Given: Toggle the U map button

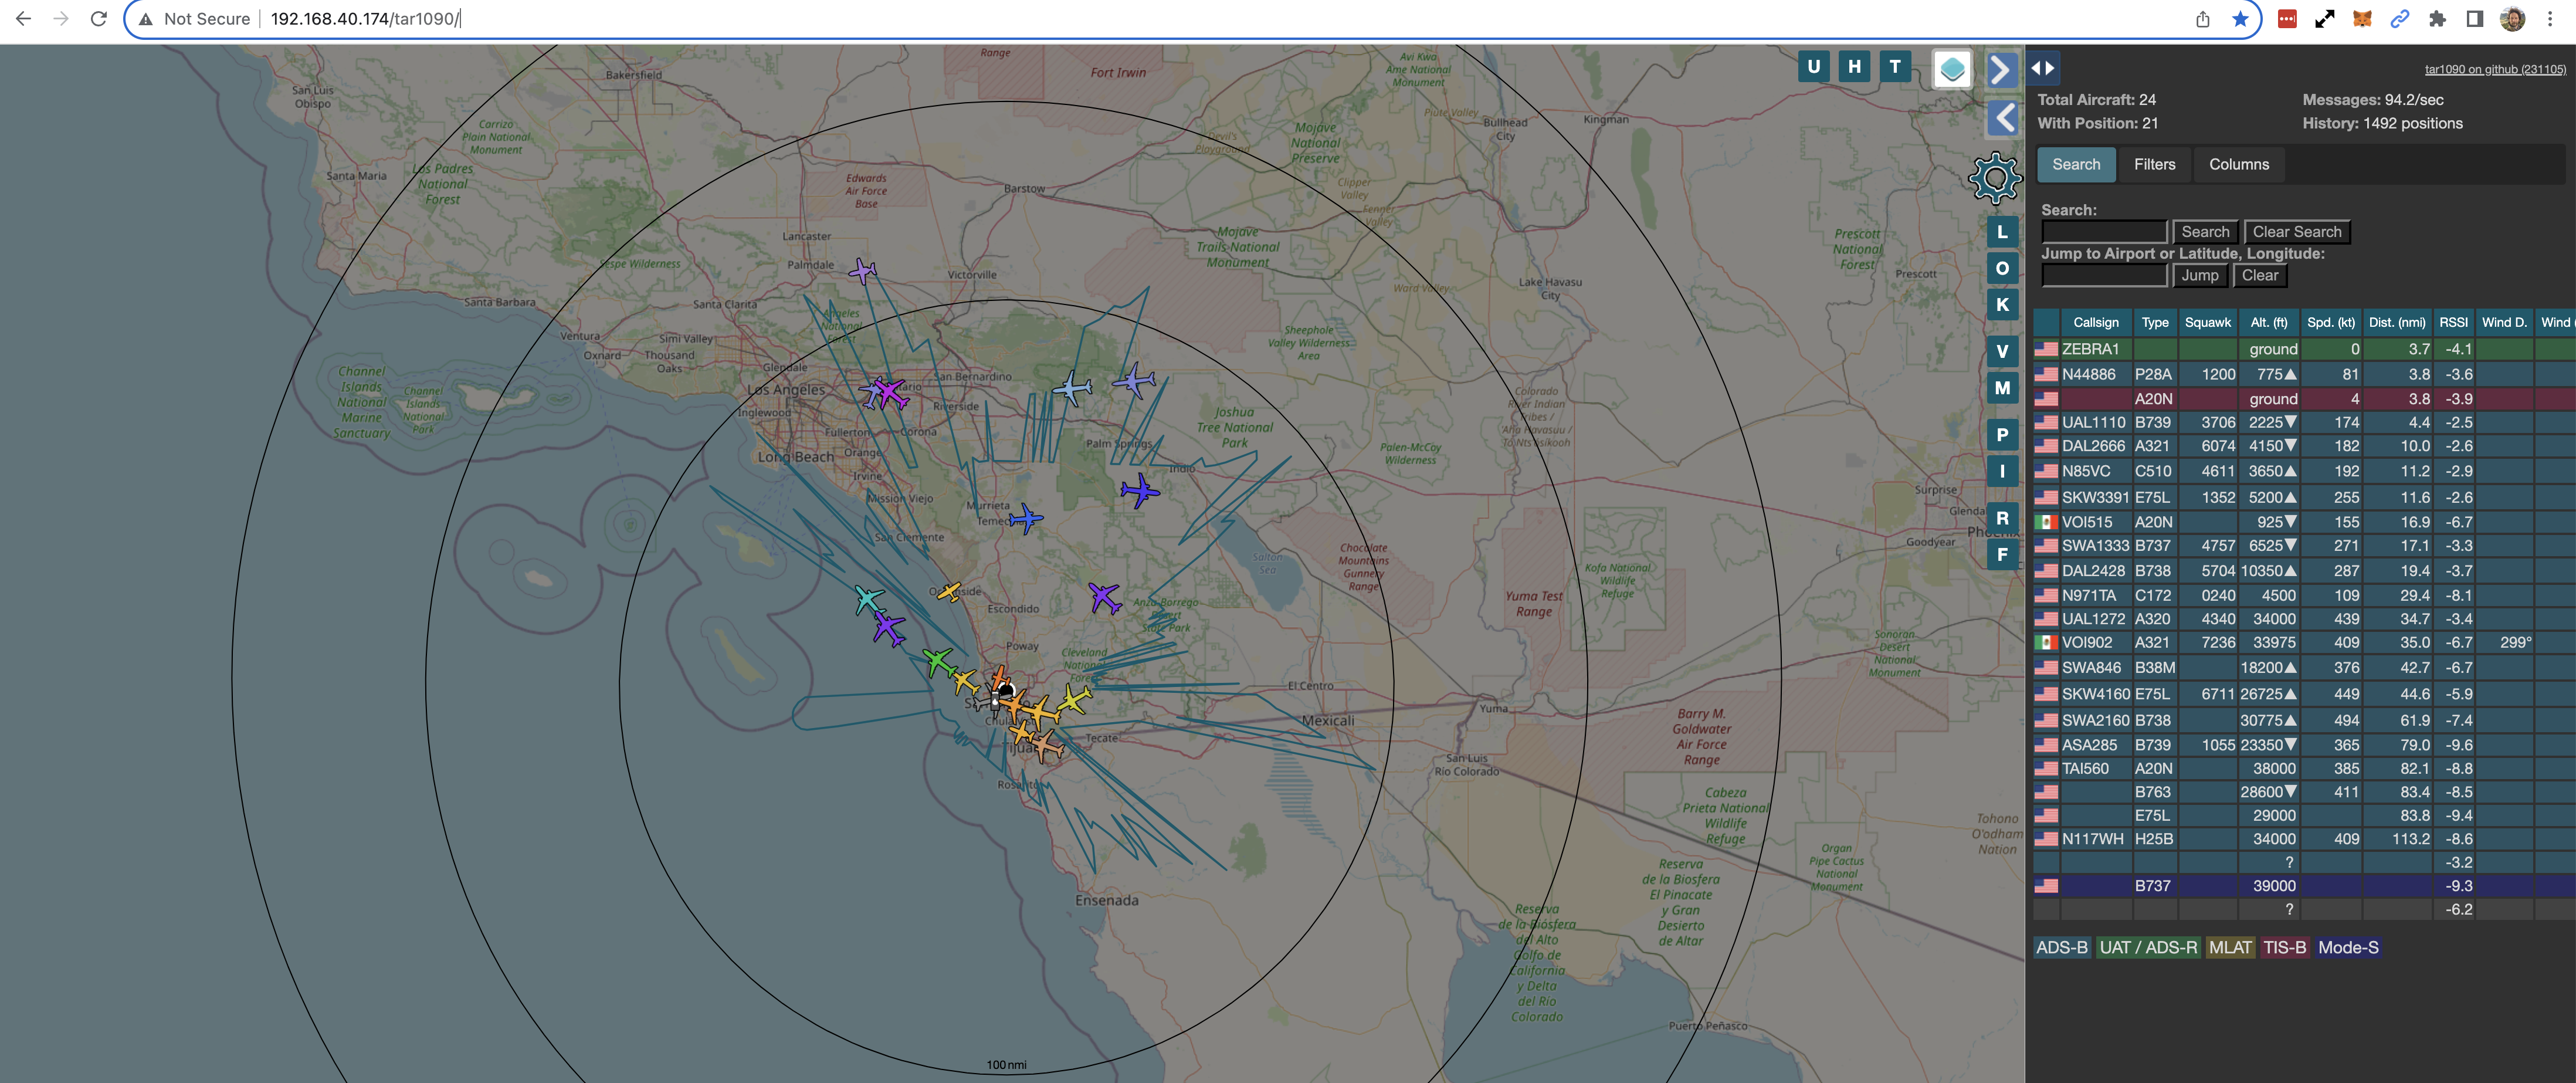Looking at the screenshot, I should 1813,67.
